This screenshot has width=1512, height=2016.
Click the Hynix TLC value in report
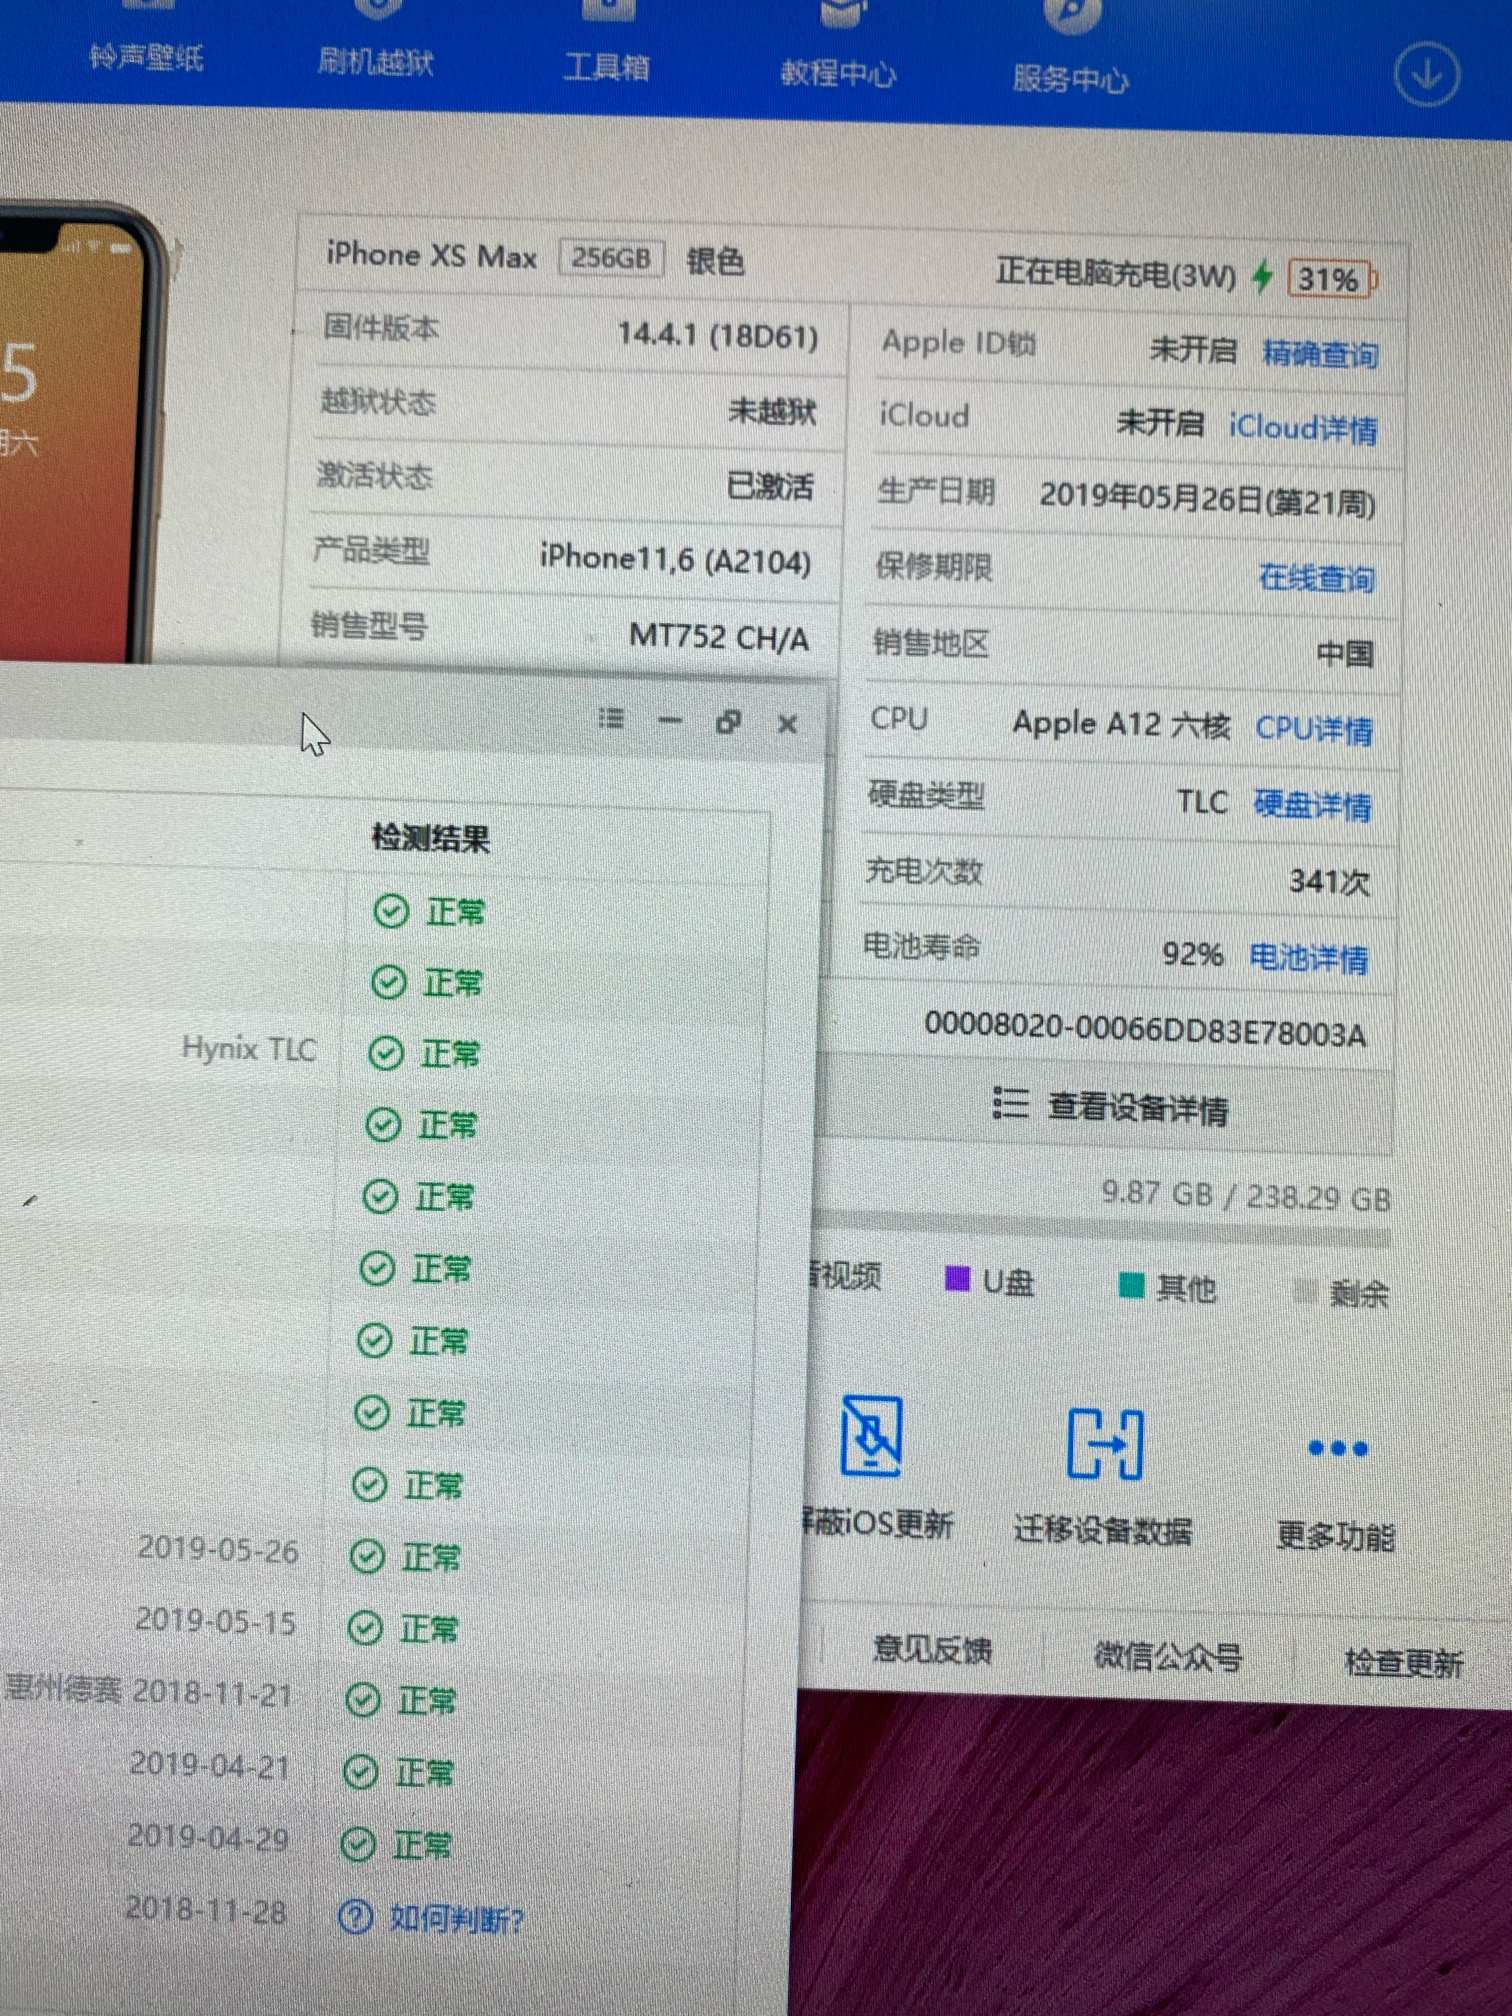tap(249, 1048)
